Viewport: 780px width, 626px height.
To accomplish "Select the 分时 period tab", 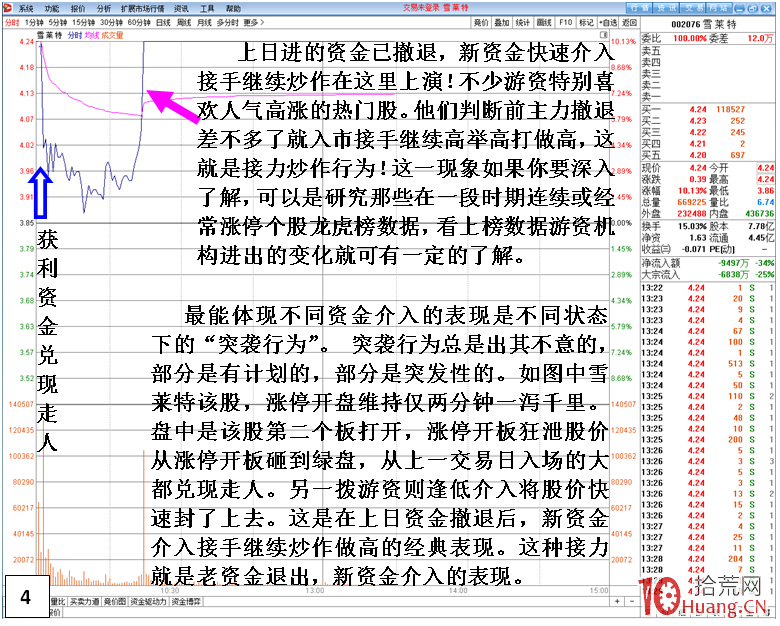I will (12, 22).
